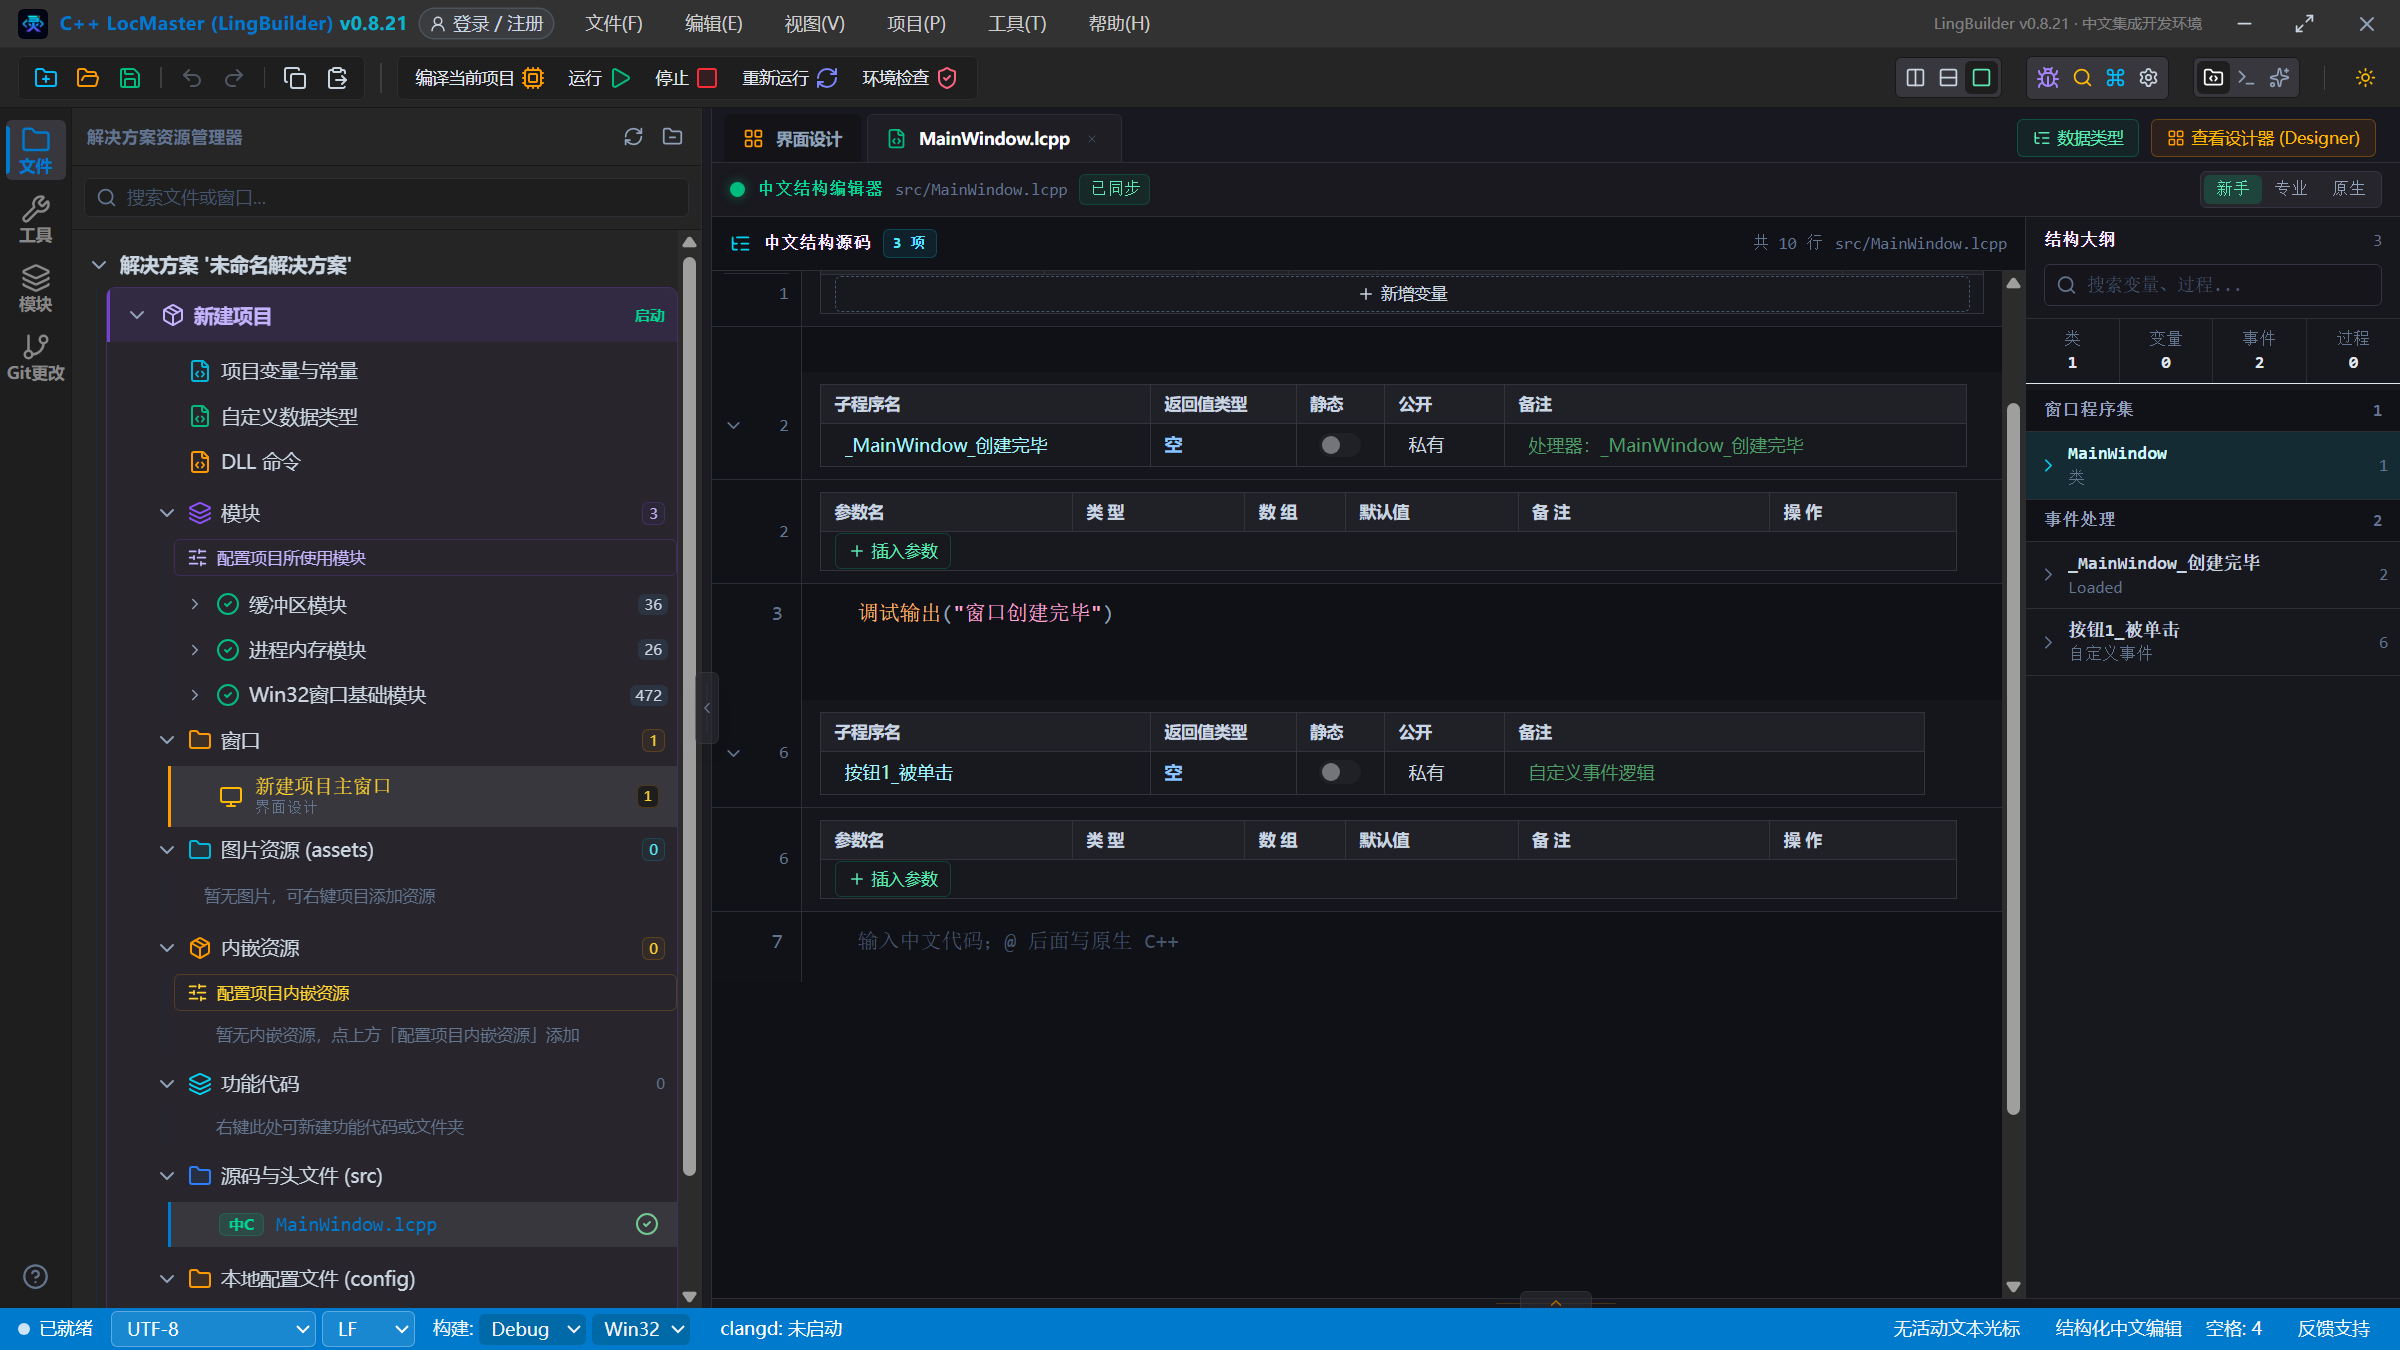Click the terminal prompt icon
This screenshot has height=1350, width=2400.
click(x=2246, y=78)
